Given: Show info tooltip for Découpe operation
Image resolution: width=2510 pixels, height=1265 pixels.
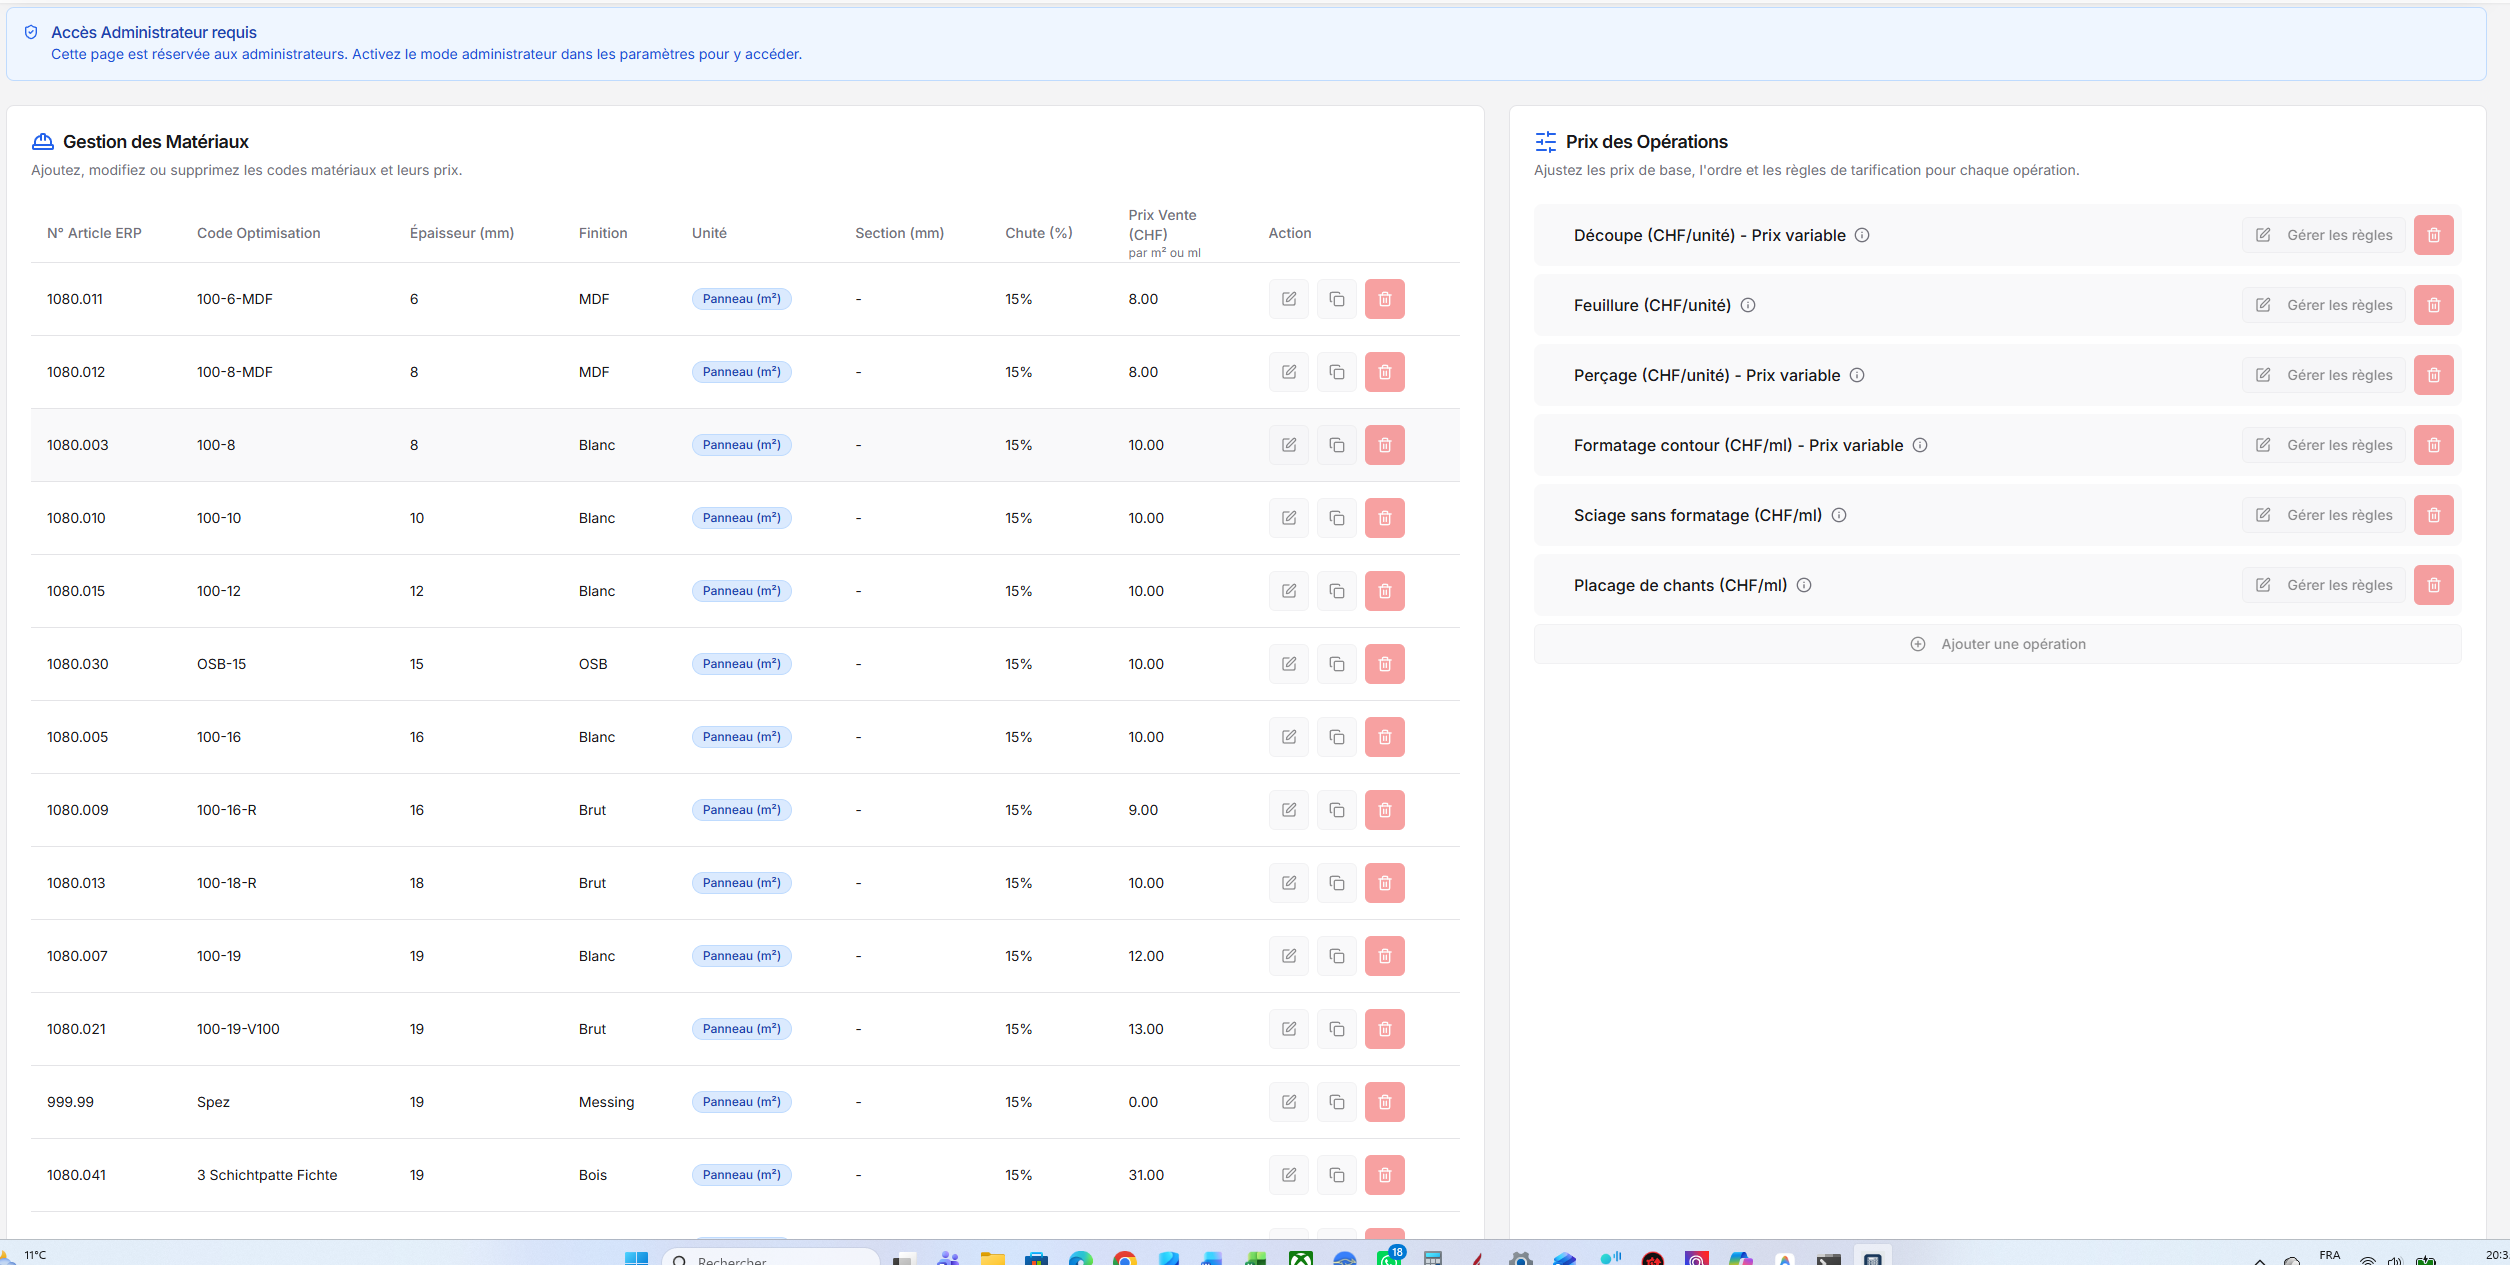Looking at the screenshot, I should pyautogui.click(x=1862, y=235).
